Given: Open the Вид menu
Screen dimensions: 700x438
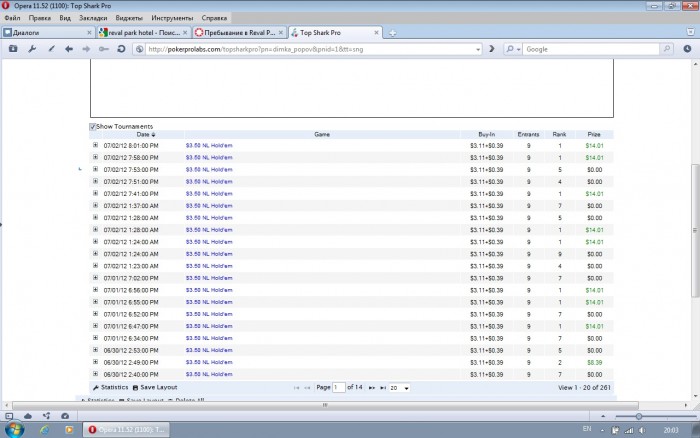Looking at the screenshot, I should pyautogui.click(x=65, y=18).
